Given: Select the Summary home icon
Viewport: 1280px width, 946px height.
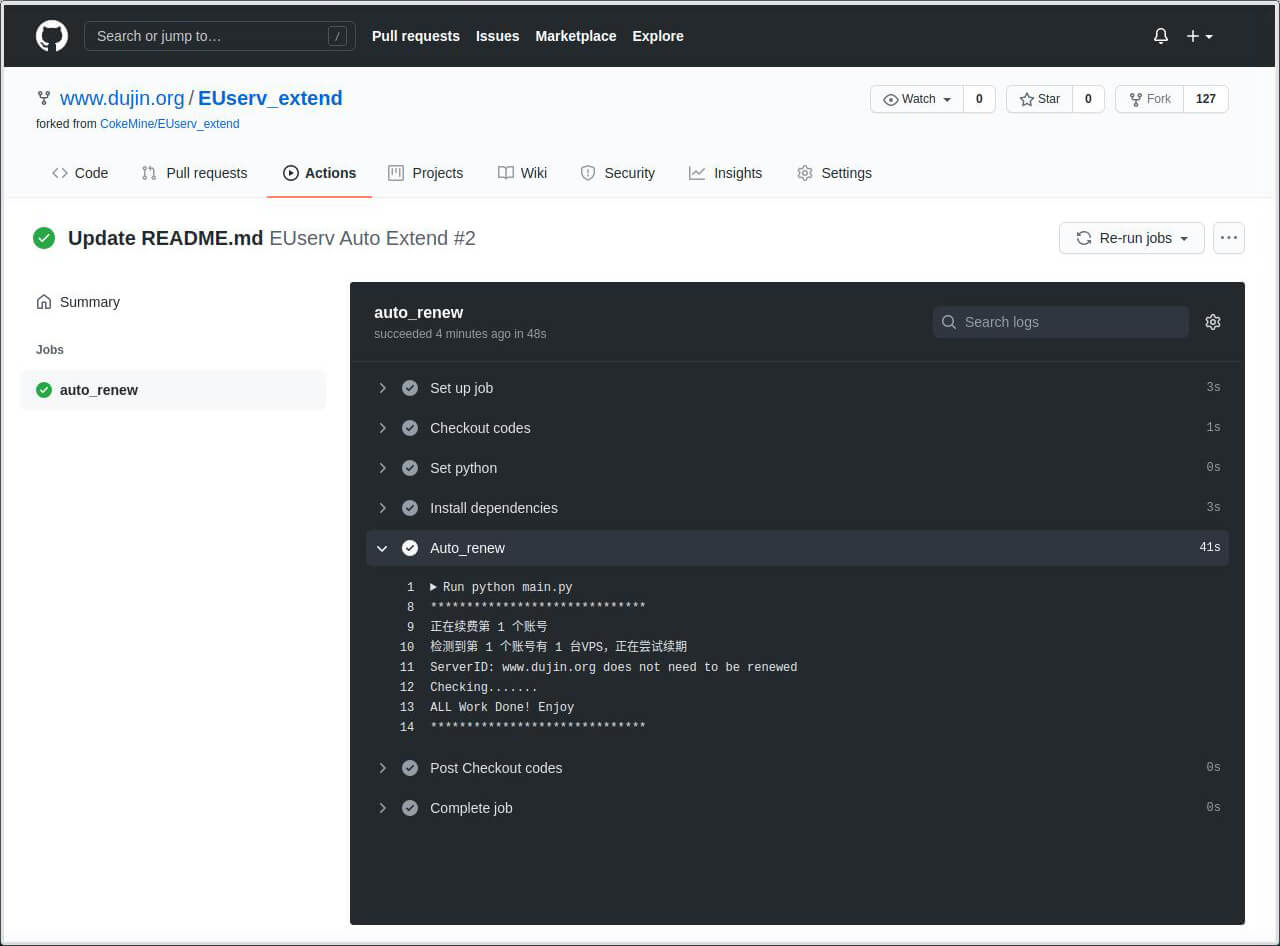Looking at the screenshot, I should (x=44, y=301).
